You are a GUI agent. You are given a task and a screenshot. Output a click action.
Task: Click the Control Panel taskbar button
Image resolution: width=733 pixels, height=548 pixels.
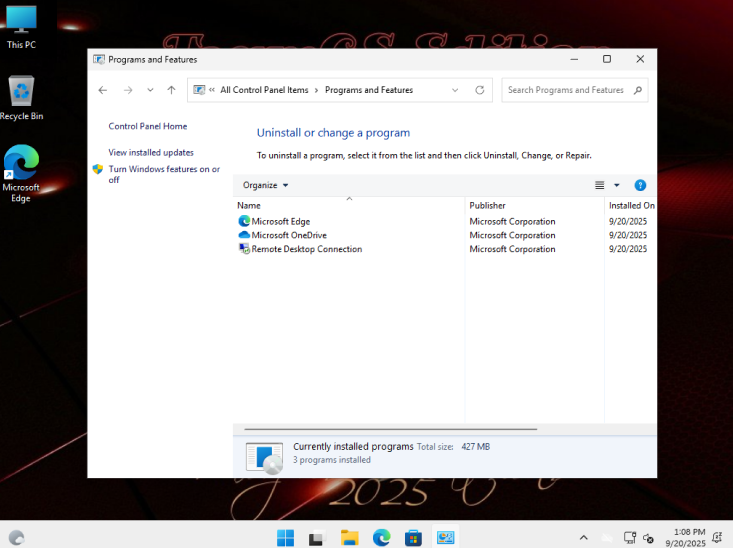445,537
